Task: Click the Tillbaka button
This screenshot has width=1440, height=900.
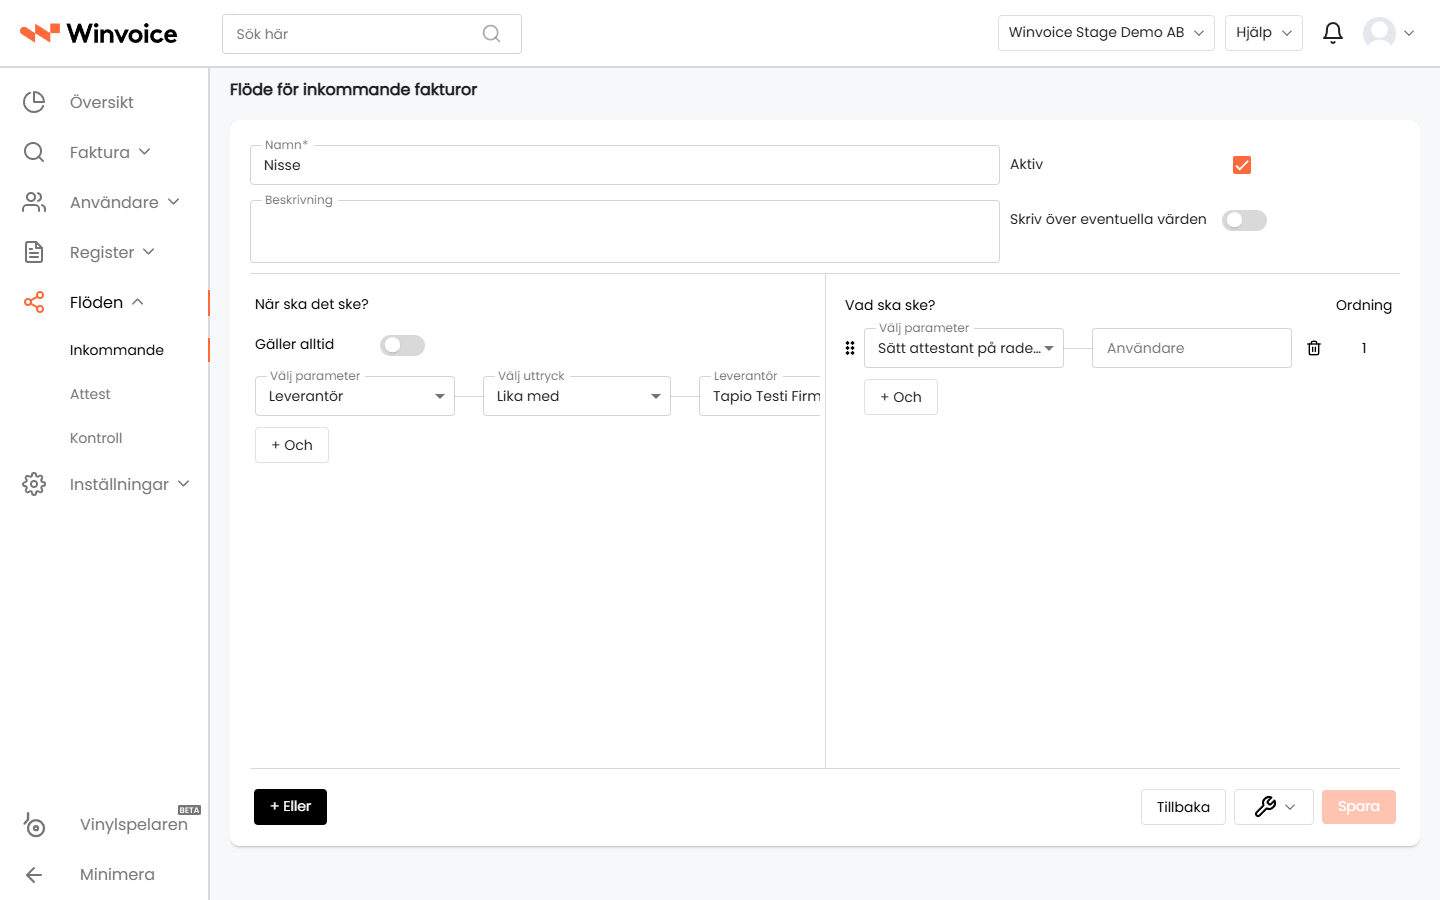Action: (1183, 807)
